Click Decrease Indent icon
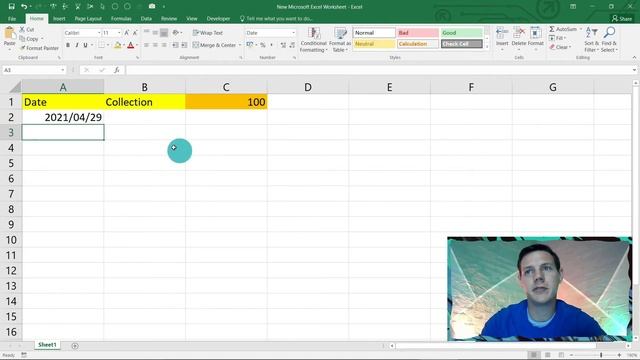 coord(175,45)
